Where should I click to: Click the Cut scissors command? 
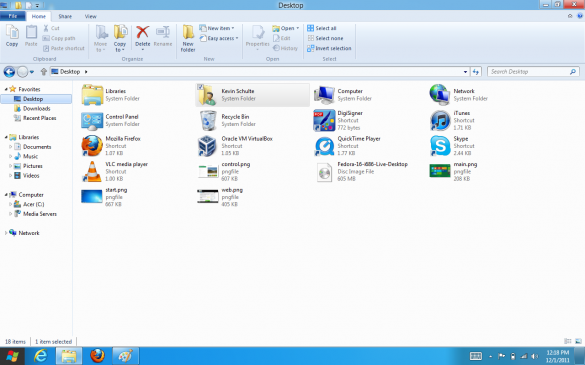[51, 28]
